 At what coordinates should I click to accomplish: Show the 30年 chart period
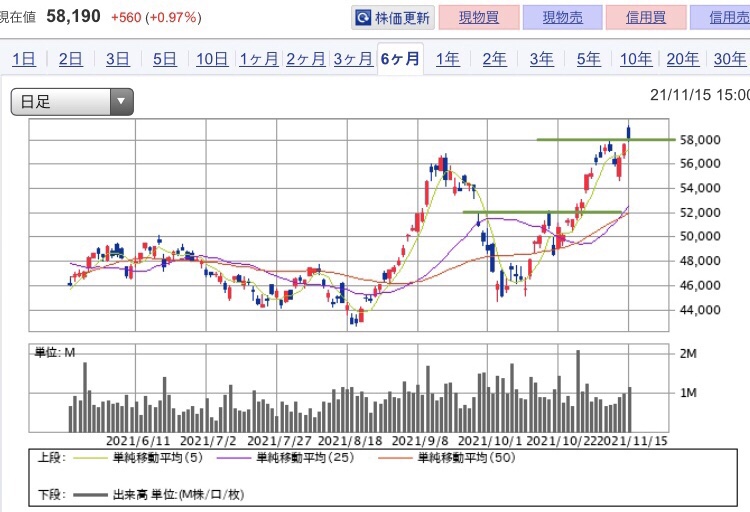[x=730, y=59]
